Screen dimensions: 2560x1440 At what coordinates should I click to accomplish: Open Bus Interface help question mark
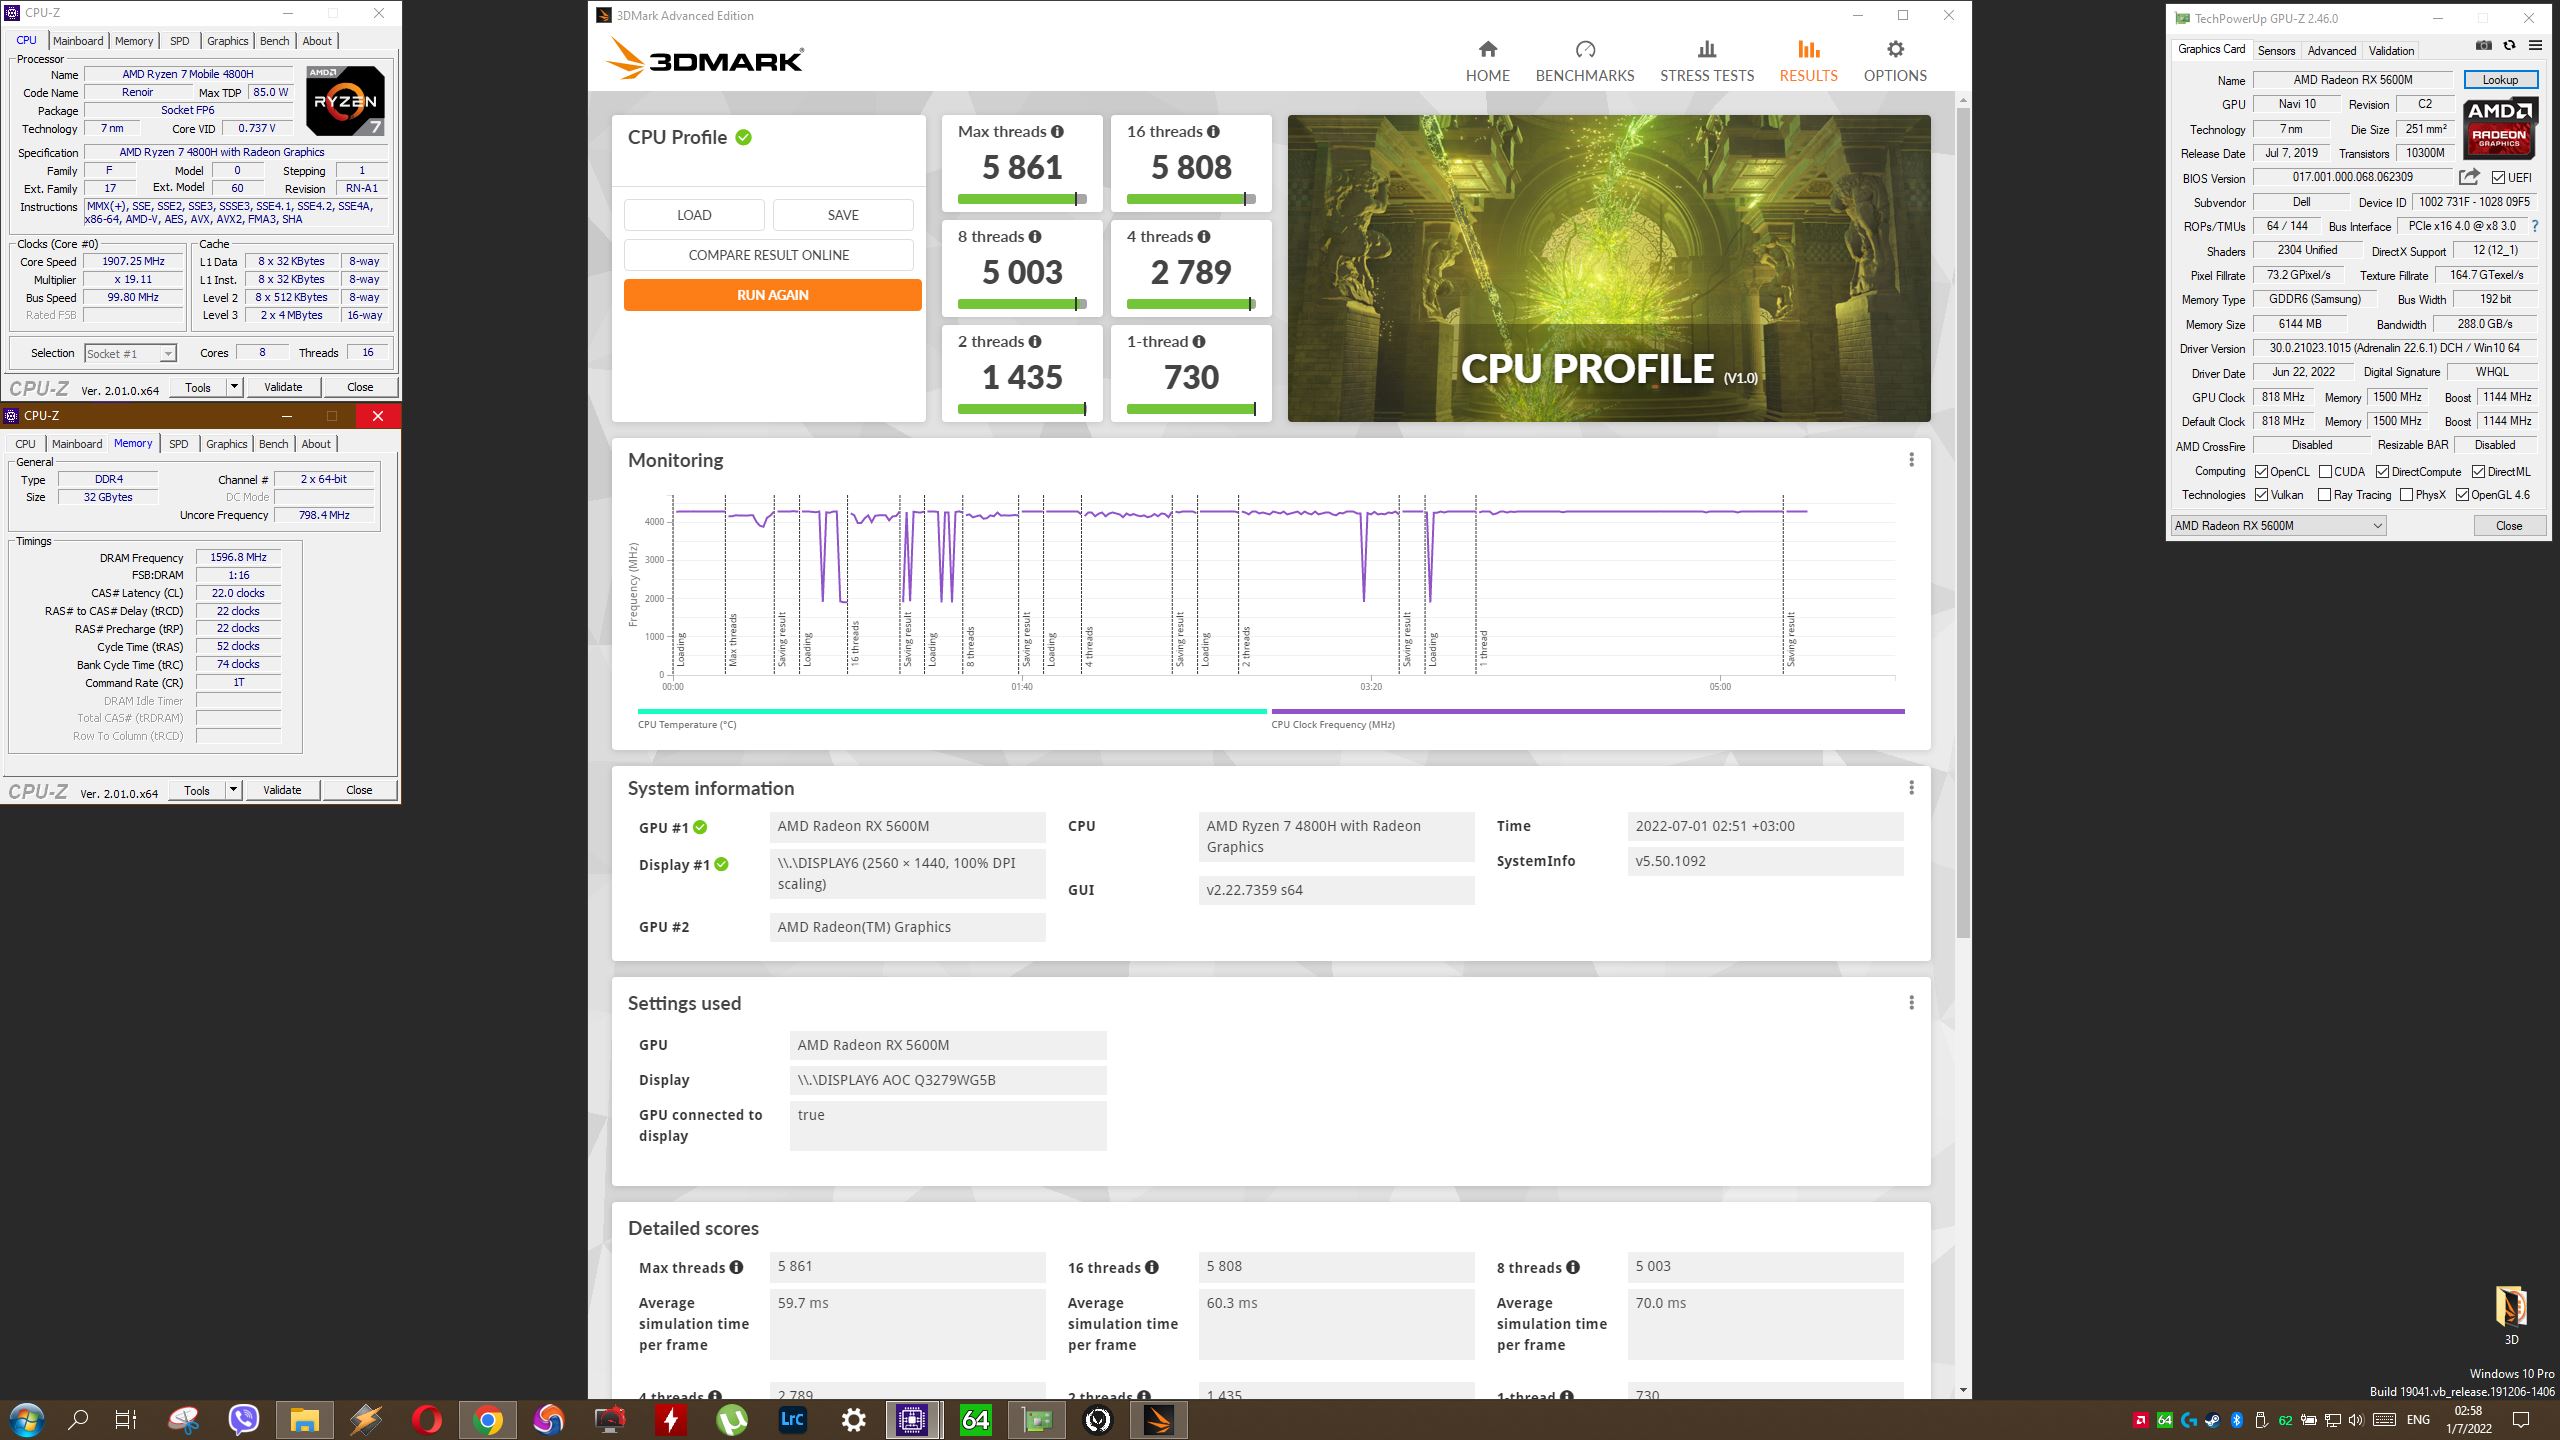(x=2535, y=227)
